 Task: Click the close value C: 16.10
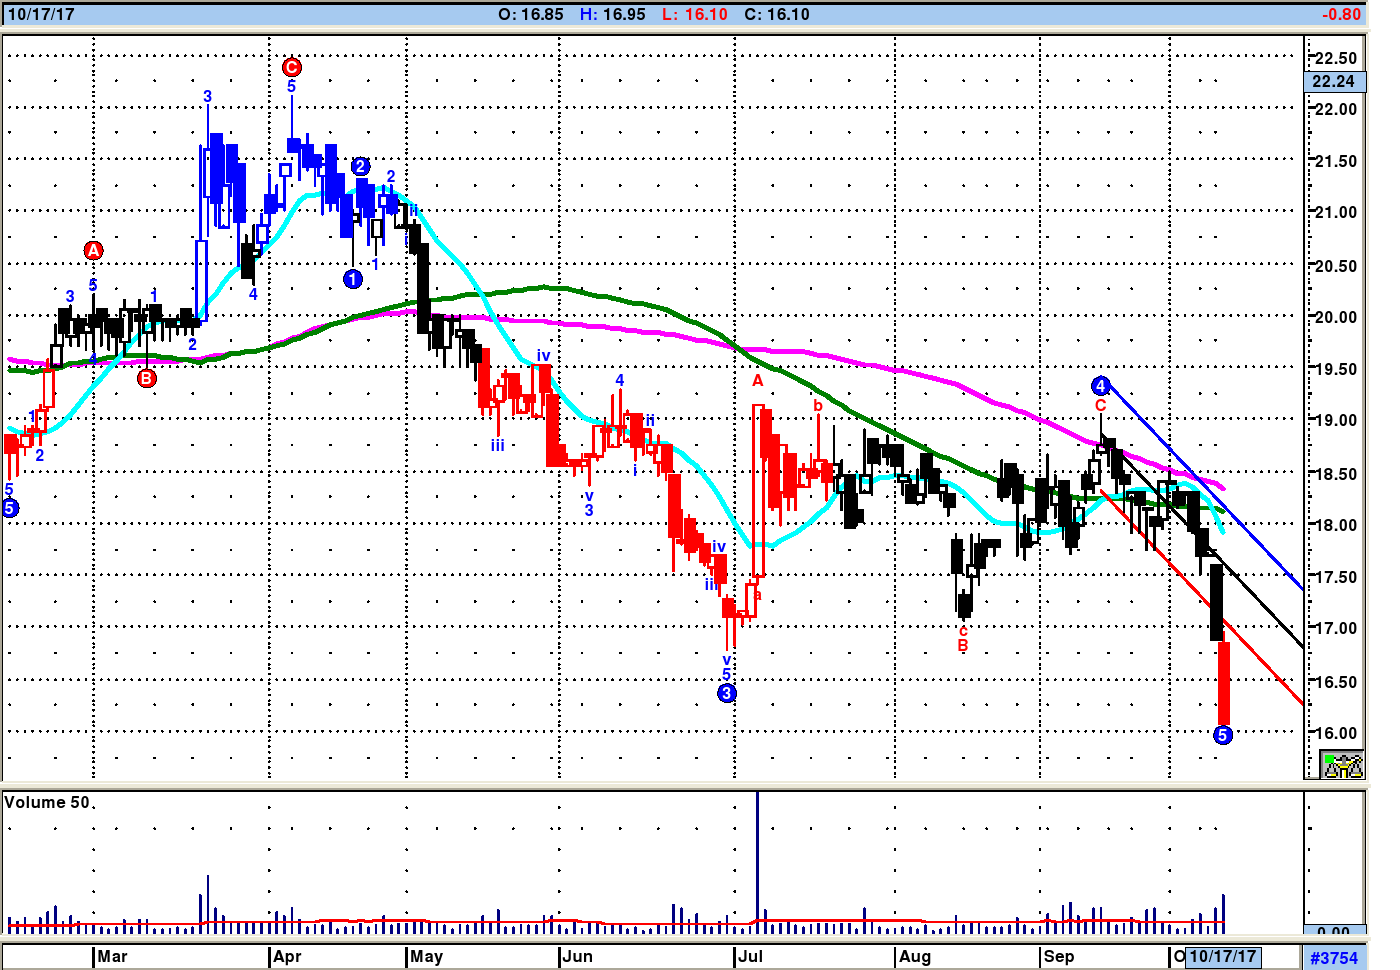tap(777, 14)
